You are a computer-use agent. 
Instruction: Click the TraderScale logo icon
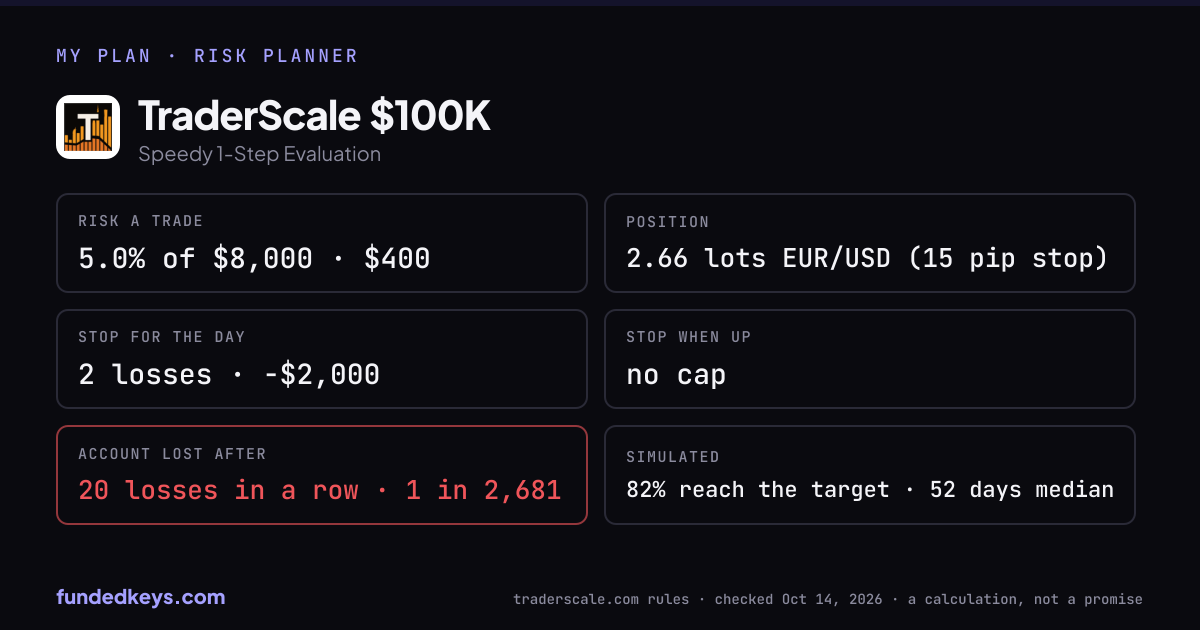coord(88,127)
